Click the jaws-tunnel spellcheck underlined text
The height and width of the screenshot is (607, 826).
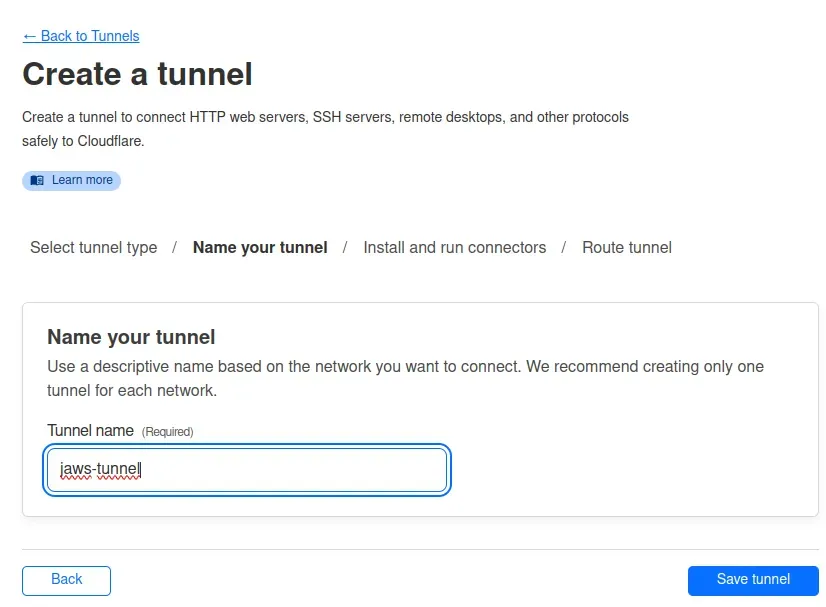[x=99, y=469]
